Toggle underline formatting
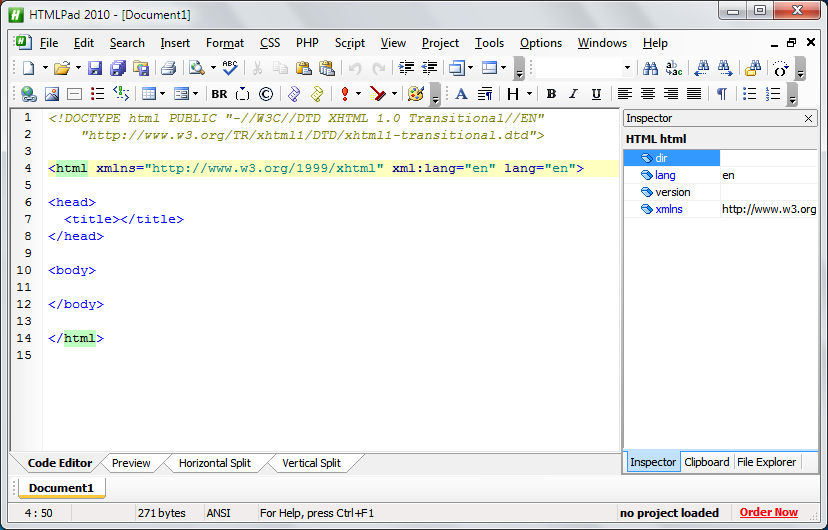Image resolution: width=828 pixels, height=530 pixels. (x=596, y=94)
